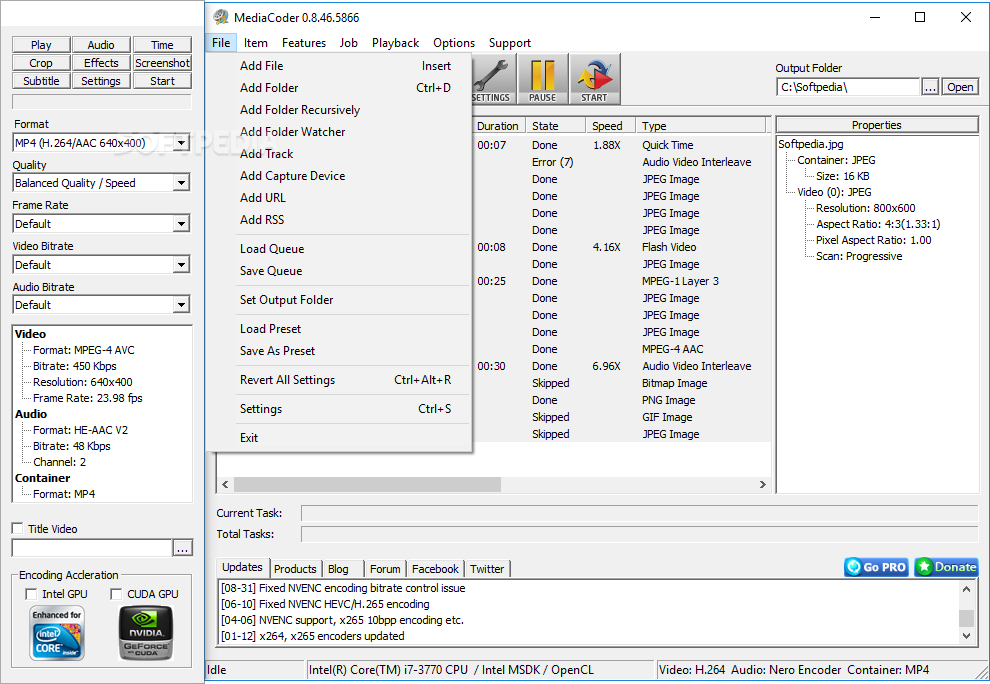The image size is (990, 684).
Task: Click the Title Video path field
Action: [x=92, y=548]
